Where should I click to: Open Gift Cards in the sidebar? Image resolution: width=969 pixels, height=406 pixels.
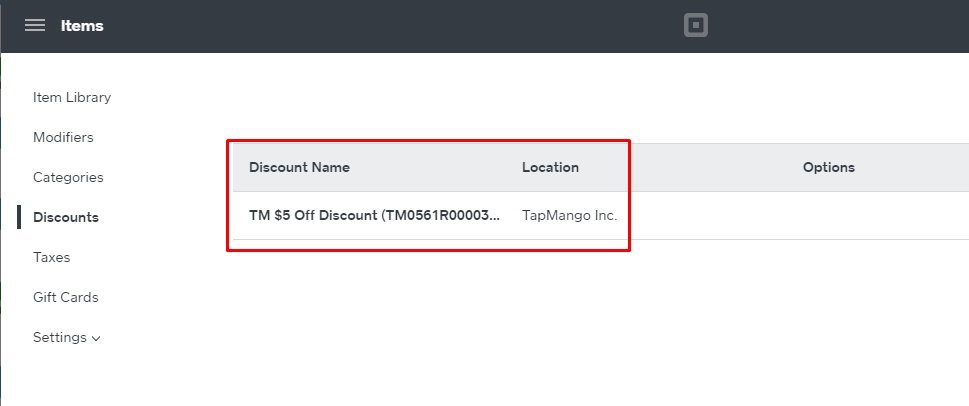click(x=66, y=297)
